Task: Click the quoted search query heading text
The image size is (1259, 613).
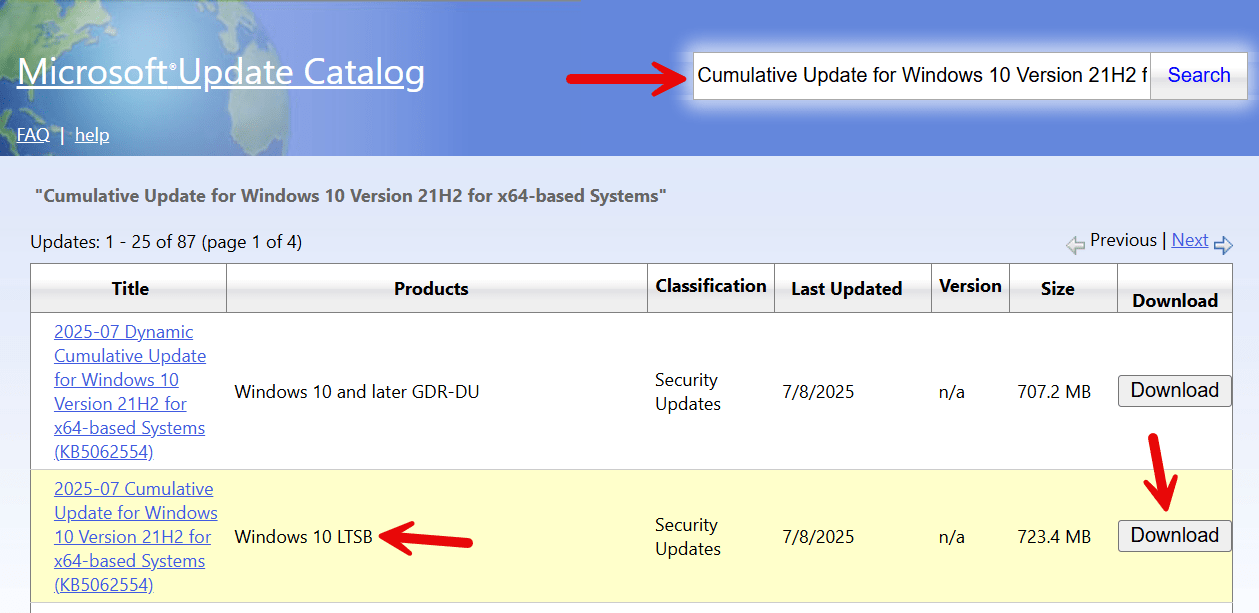Action: pyautogui.click(x=350, y=196)
